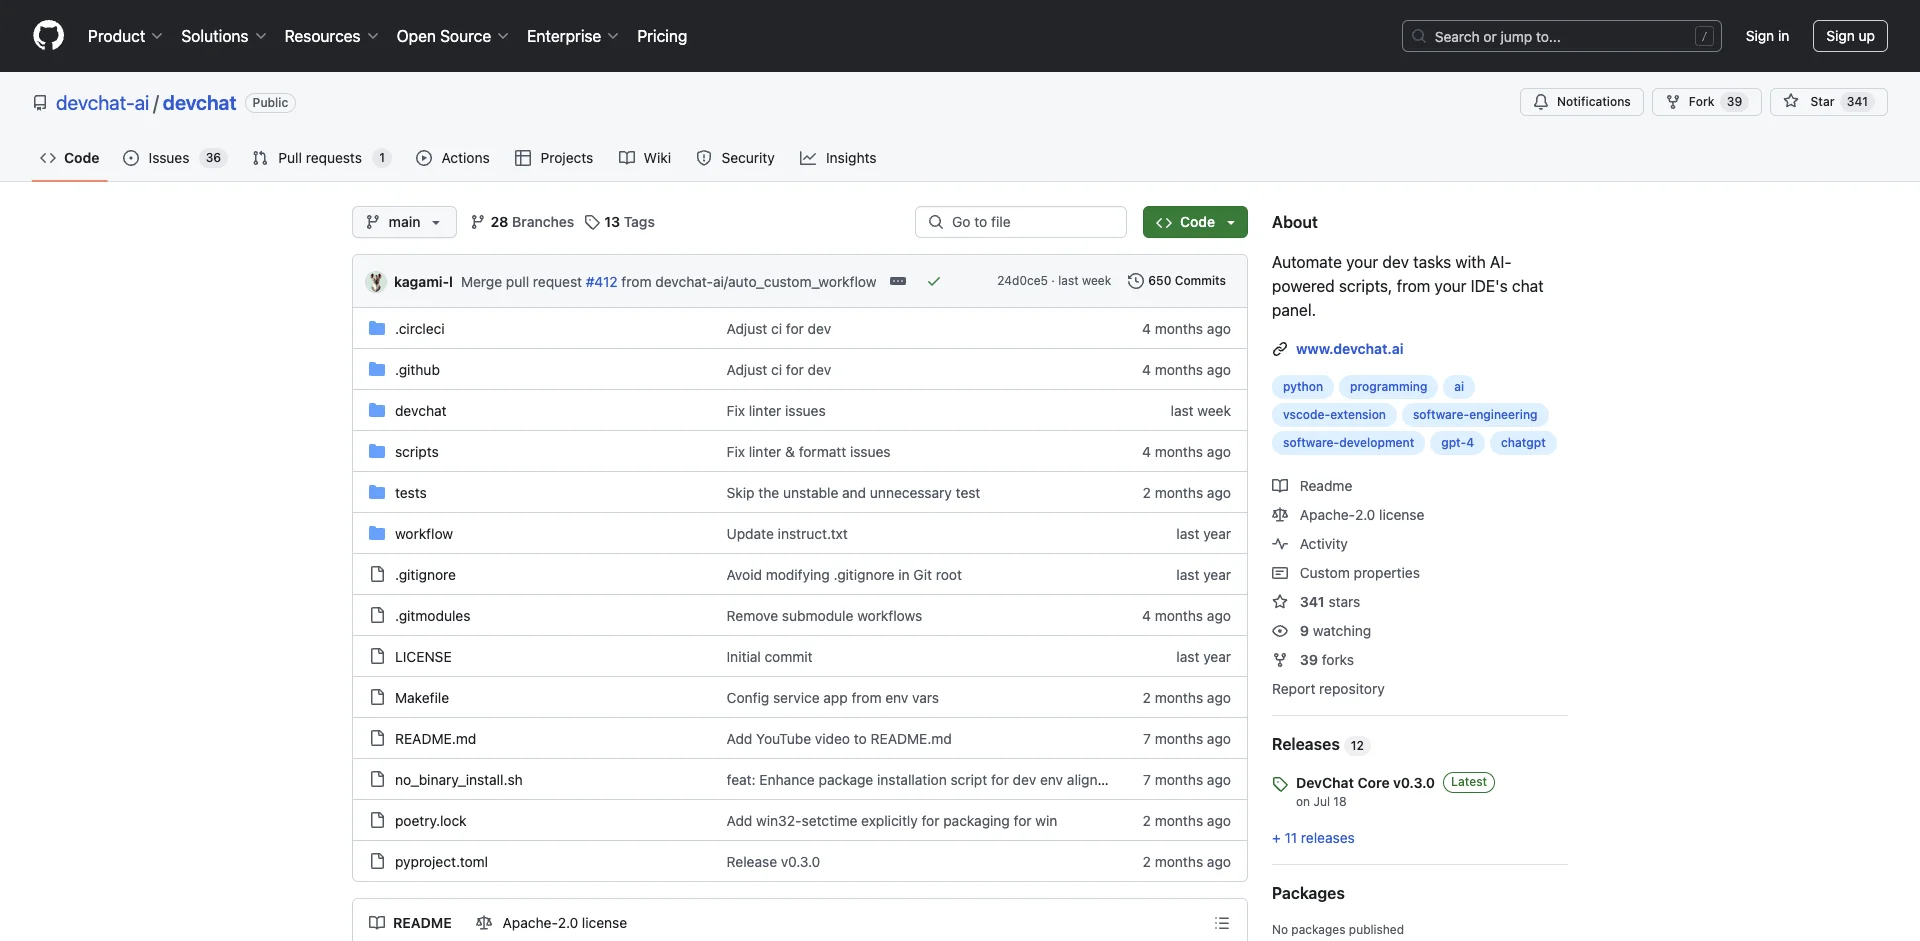Open the scripts folder
This screenshot has width=1920, height=941.
click(x=417, y=452)
